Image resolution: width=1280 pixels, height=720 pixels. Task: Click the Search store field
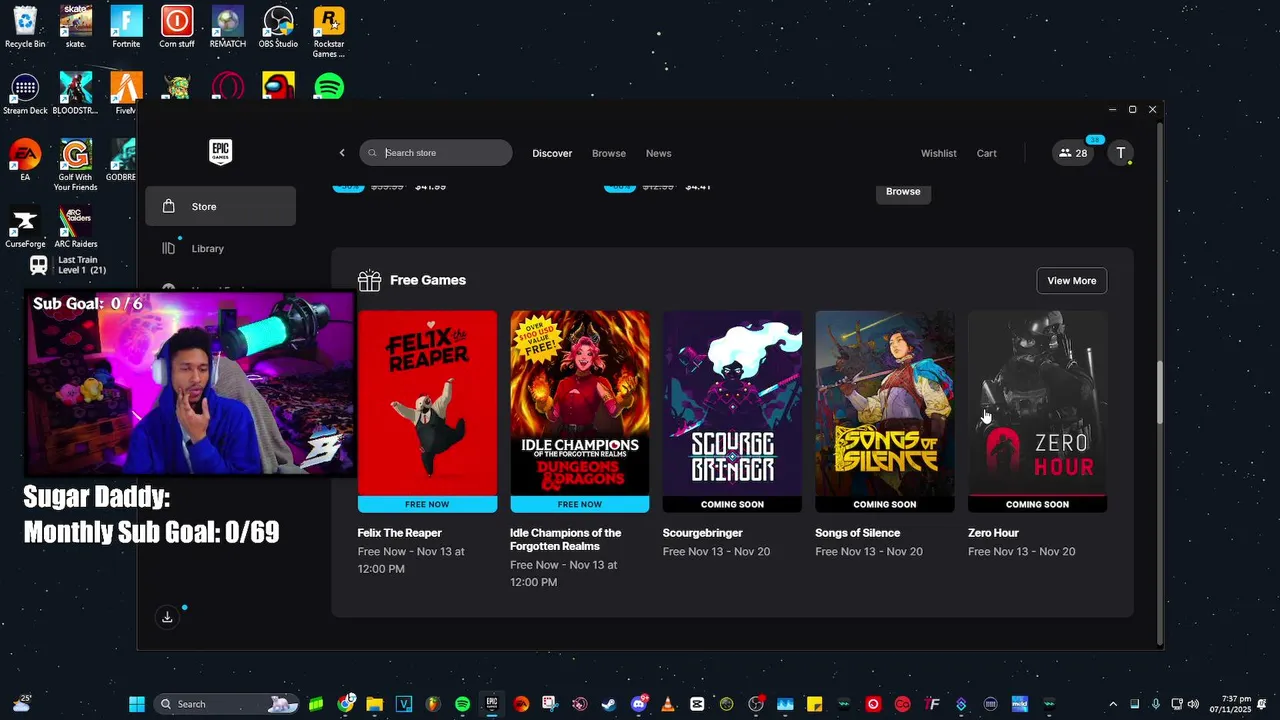tap(436, 153)
